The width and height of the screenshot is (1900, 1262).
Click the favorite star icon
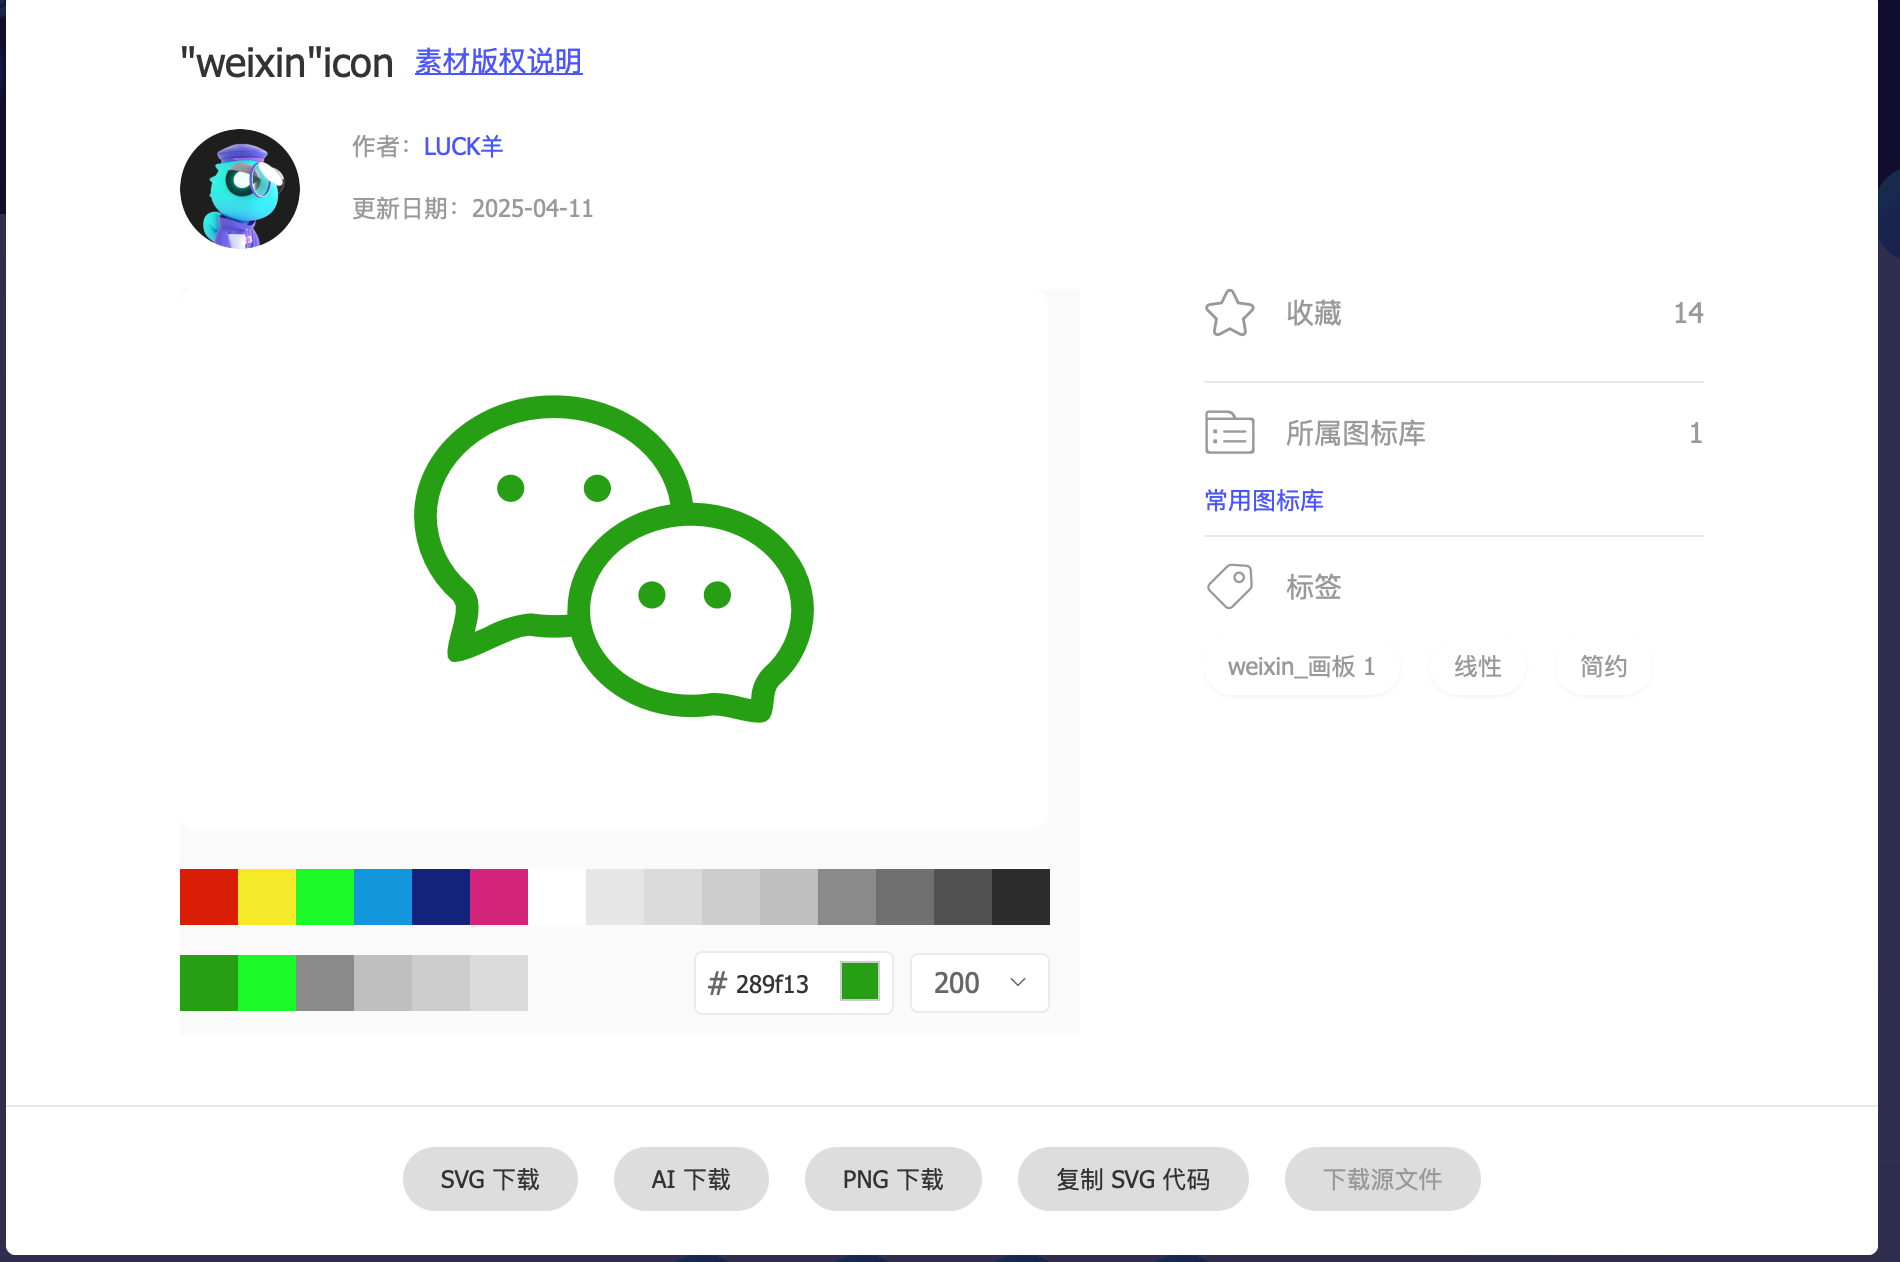pyautogui.click(x=1229, y=313)
